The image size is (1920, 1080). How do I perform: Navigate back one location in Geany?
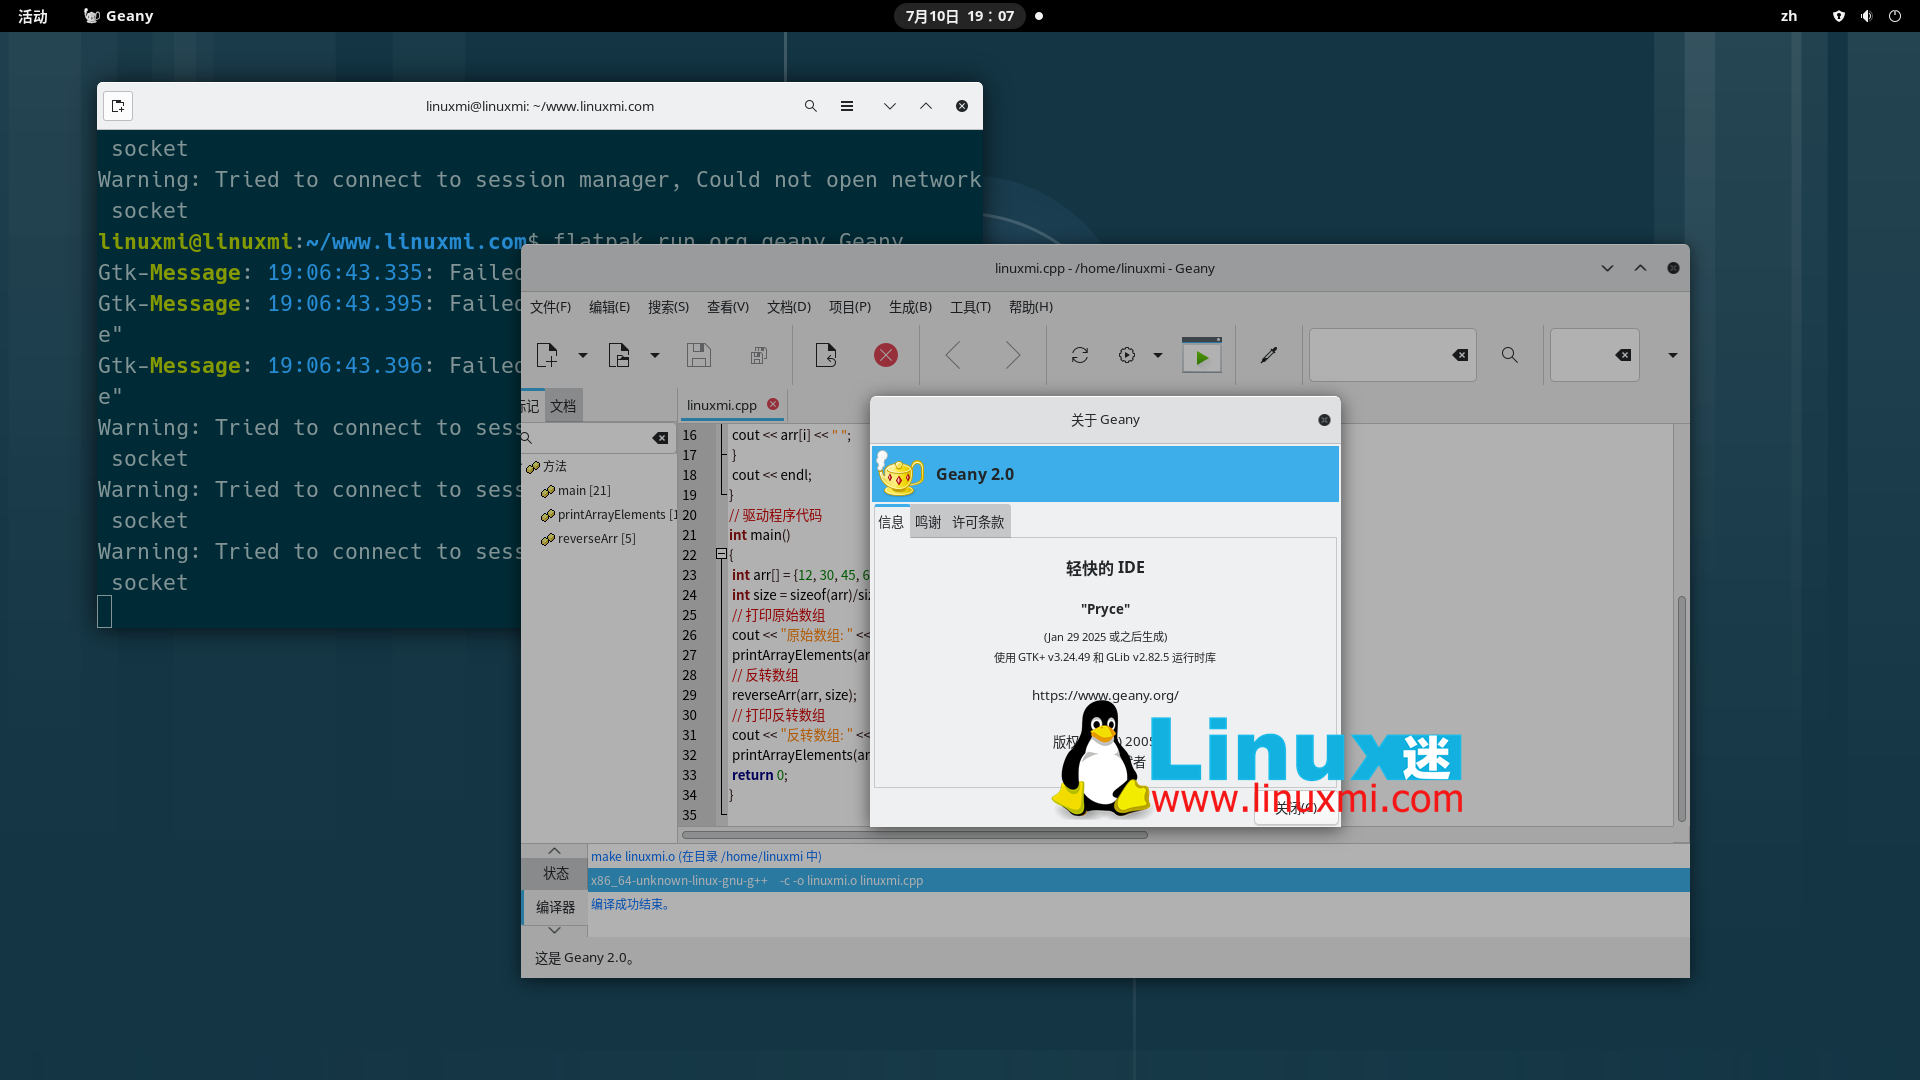[x=953, y=355]
